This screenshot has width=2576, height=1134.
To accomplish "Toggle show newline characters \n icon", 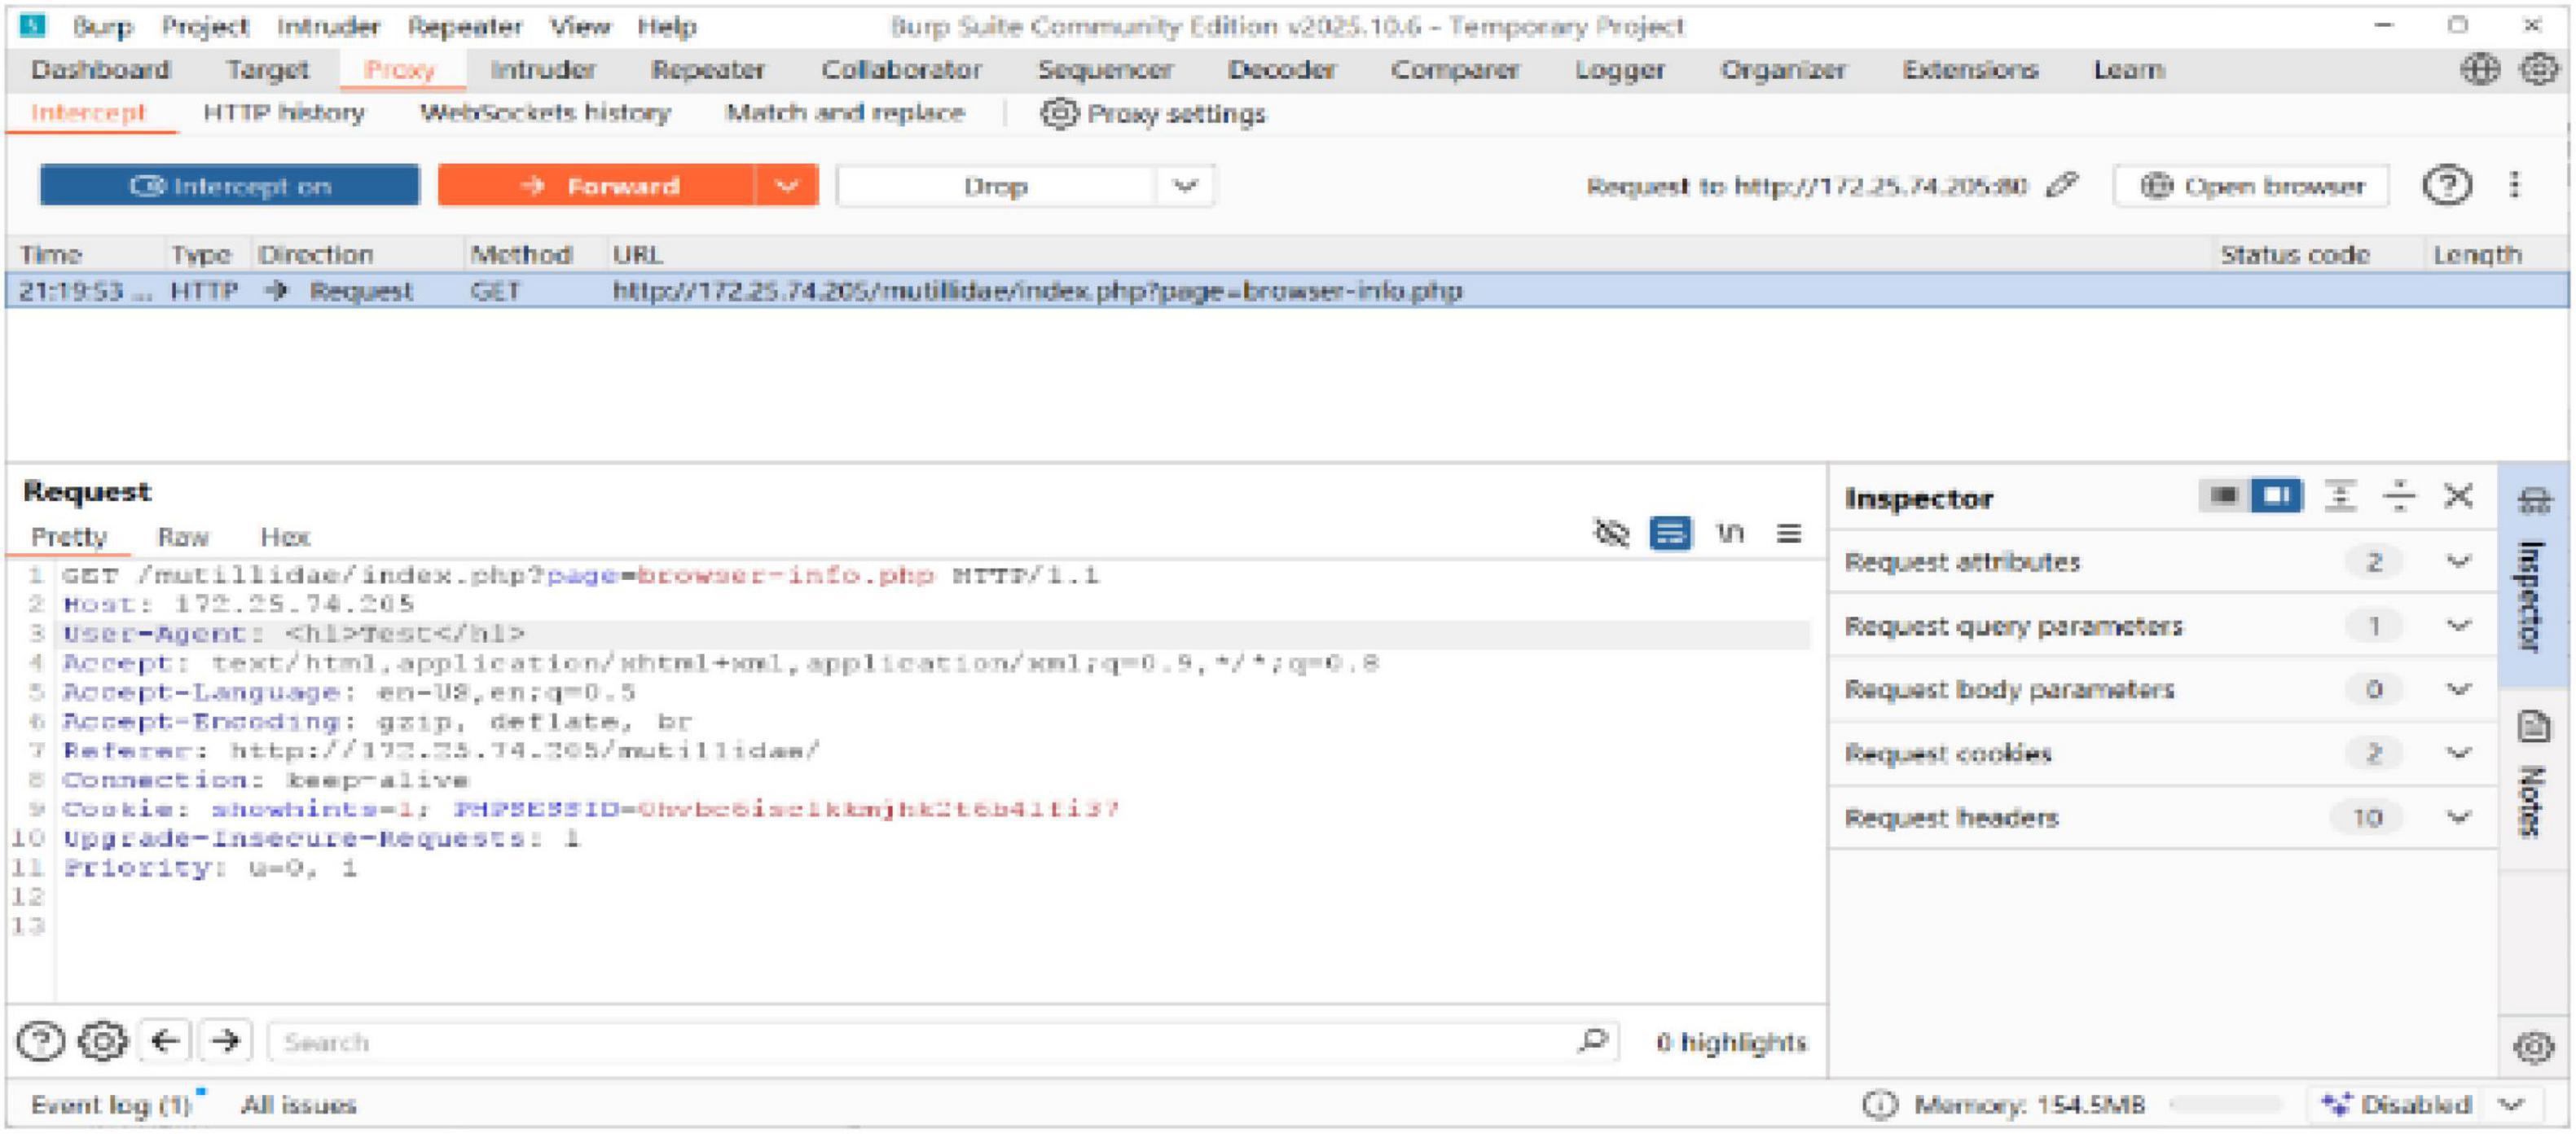I will coord(1729,533).
